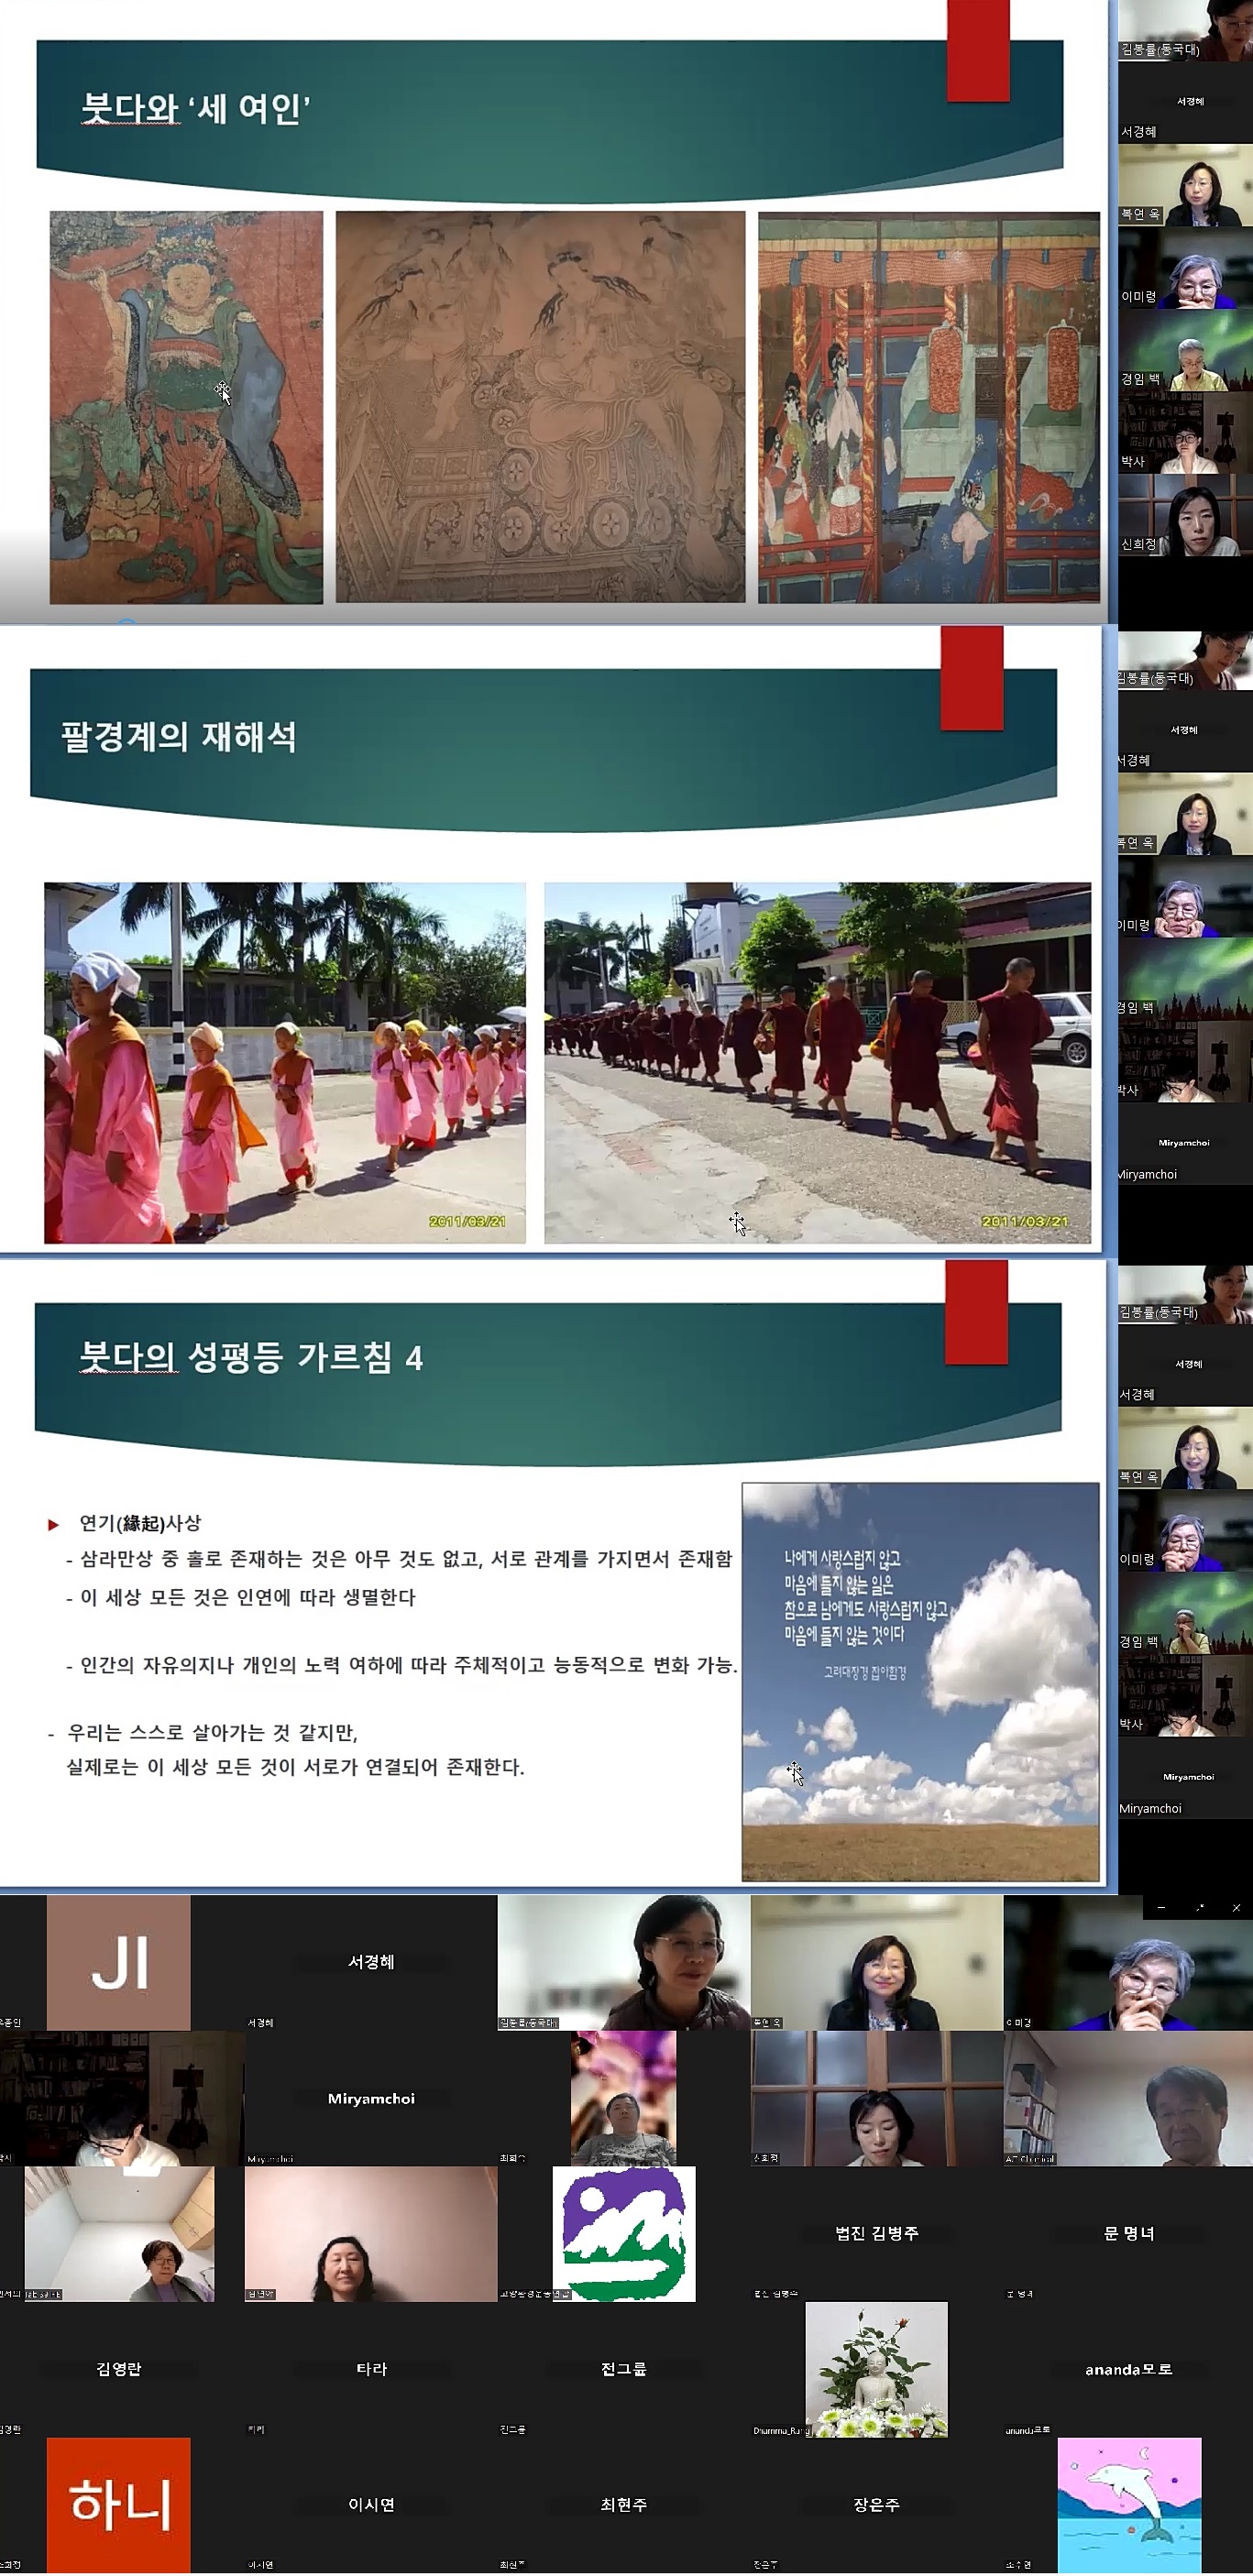Click the photo of pink-robed nuns walking

(285, 1062)
